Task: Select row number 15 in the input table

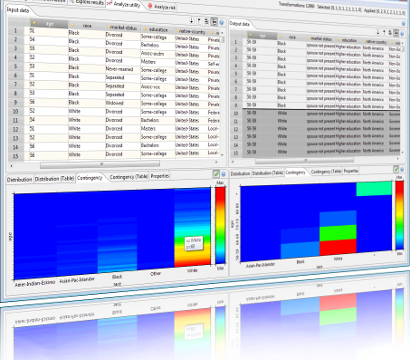Action: (x=16, y=156)
